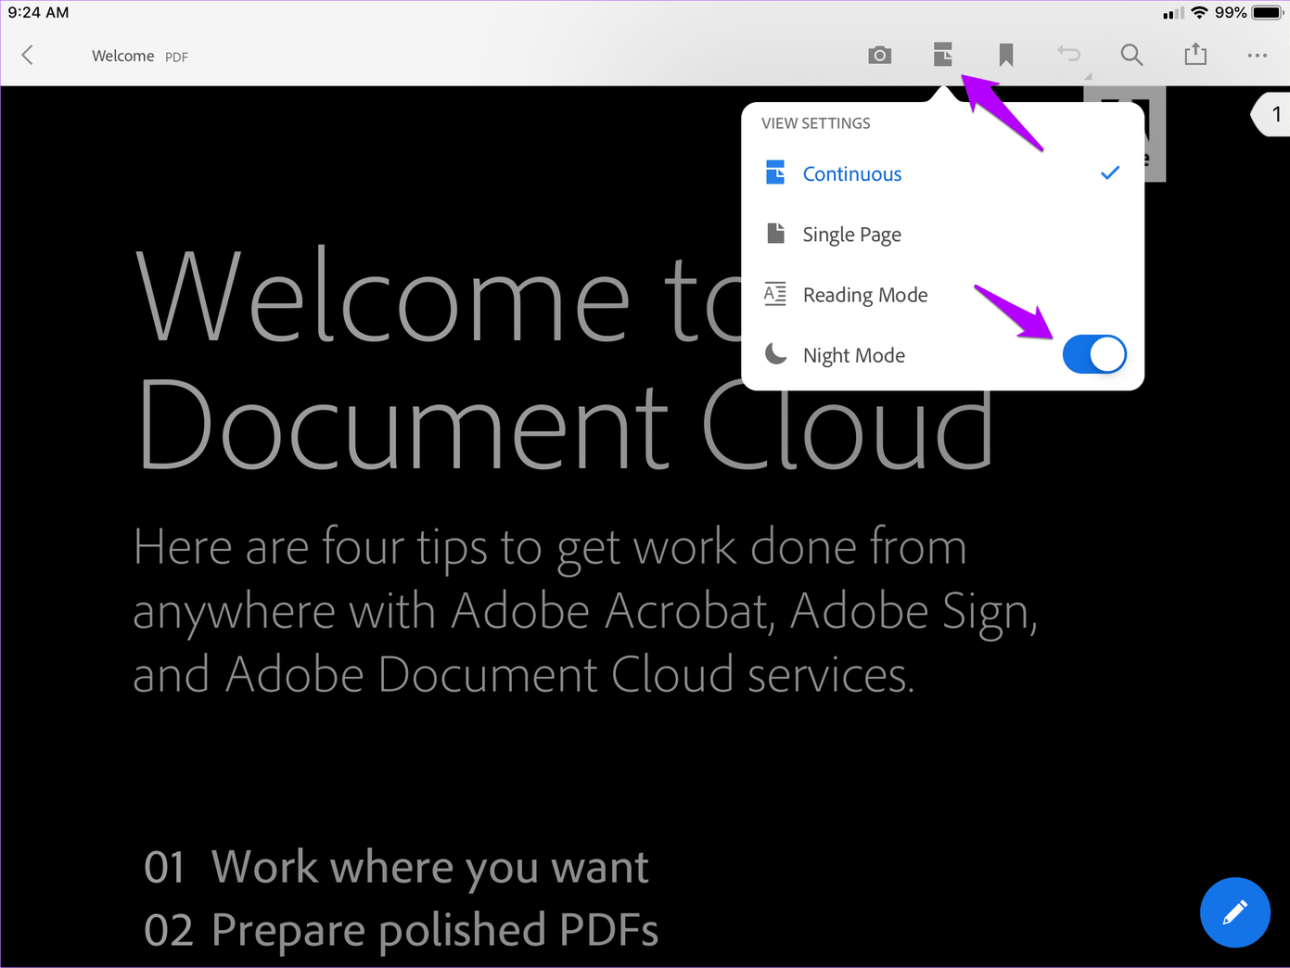The image size is (1290, 968).
Task: Tap the battery indicator in status bar
Action: pos(1267,13)
